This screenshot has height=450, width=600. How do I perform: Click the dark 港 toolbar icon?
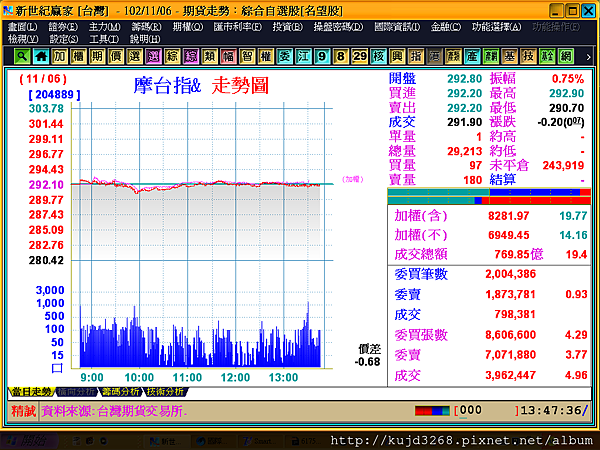[x=435, y=57]
